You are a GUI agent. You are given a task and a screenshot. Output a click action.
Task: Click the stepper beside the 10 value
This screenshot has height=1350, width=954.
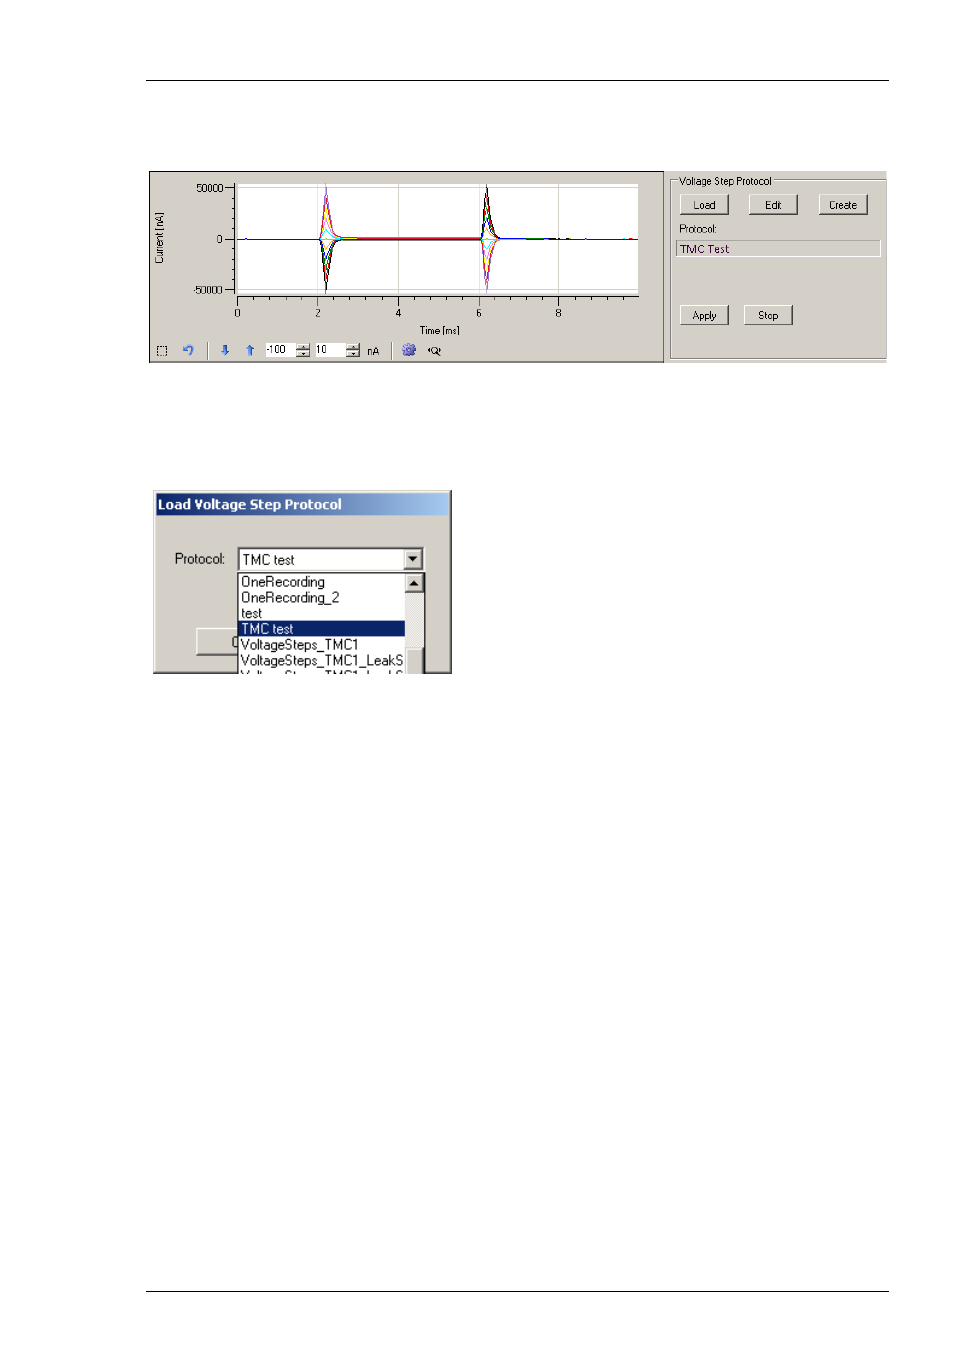coord(353,350)
